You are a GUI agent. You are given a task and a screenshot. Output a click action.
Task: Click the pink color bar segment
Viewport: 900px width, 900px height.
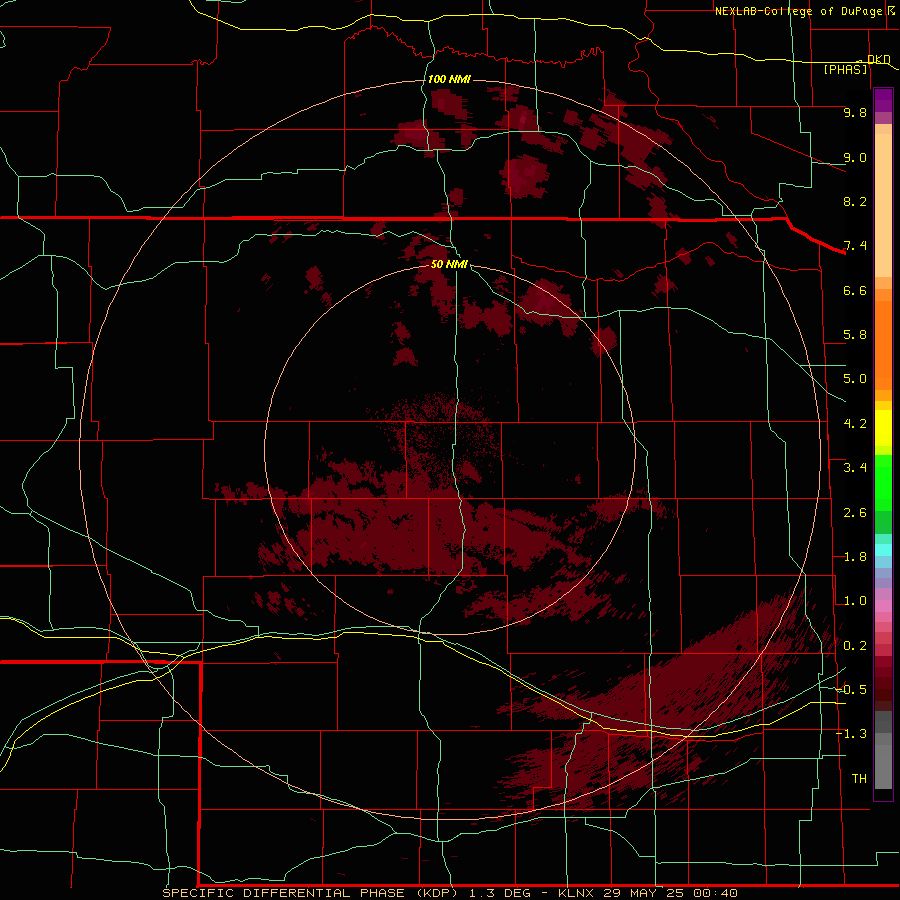pos(883,606)
